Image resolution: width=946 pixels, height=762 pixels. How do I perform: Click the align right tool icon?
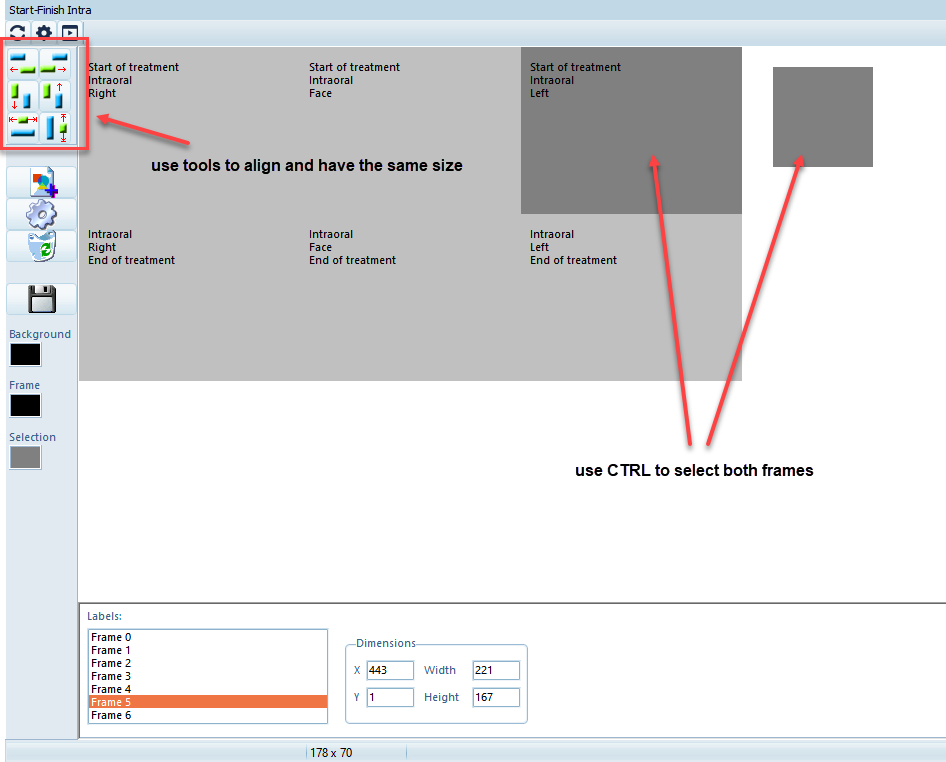pos(55,63)
